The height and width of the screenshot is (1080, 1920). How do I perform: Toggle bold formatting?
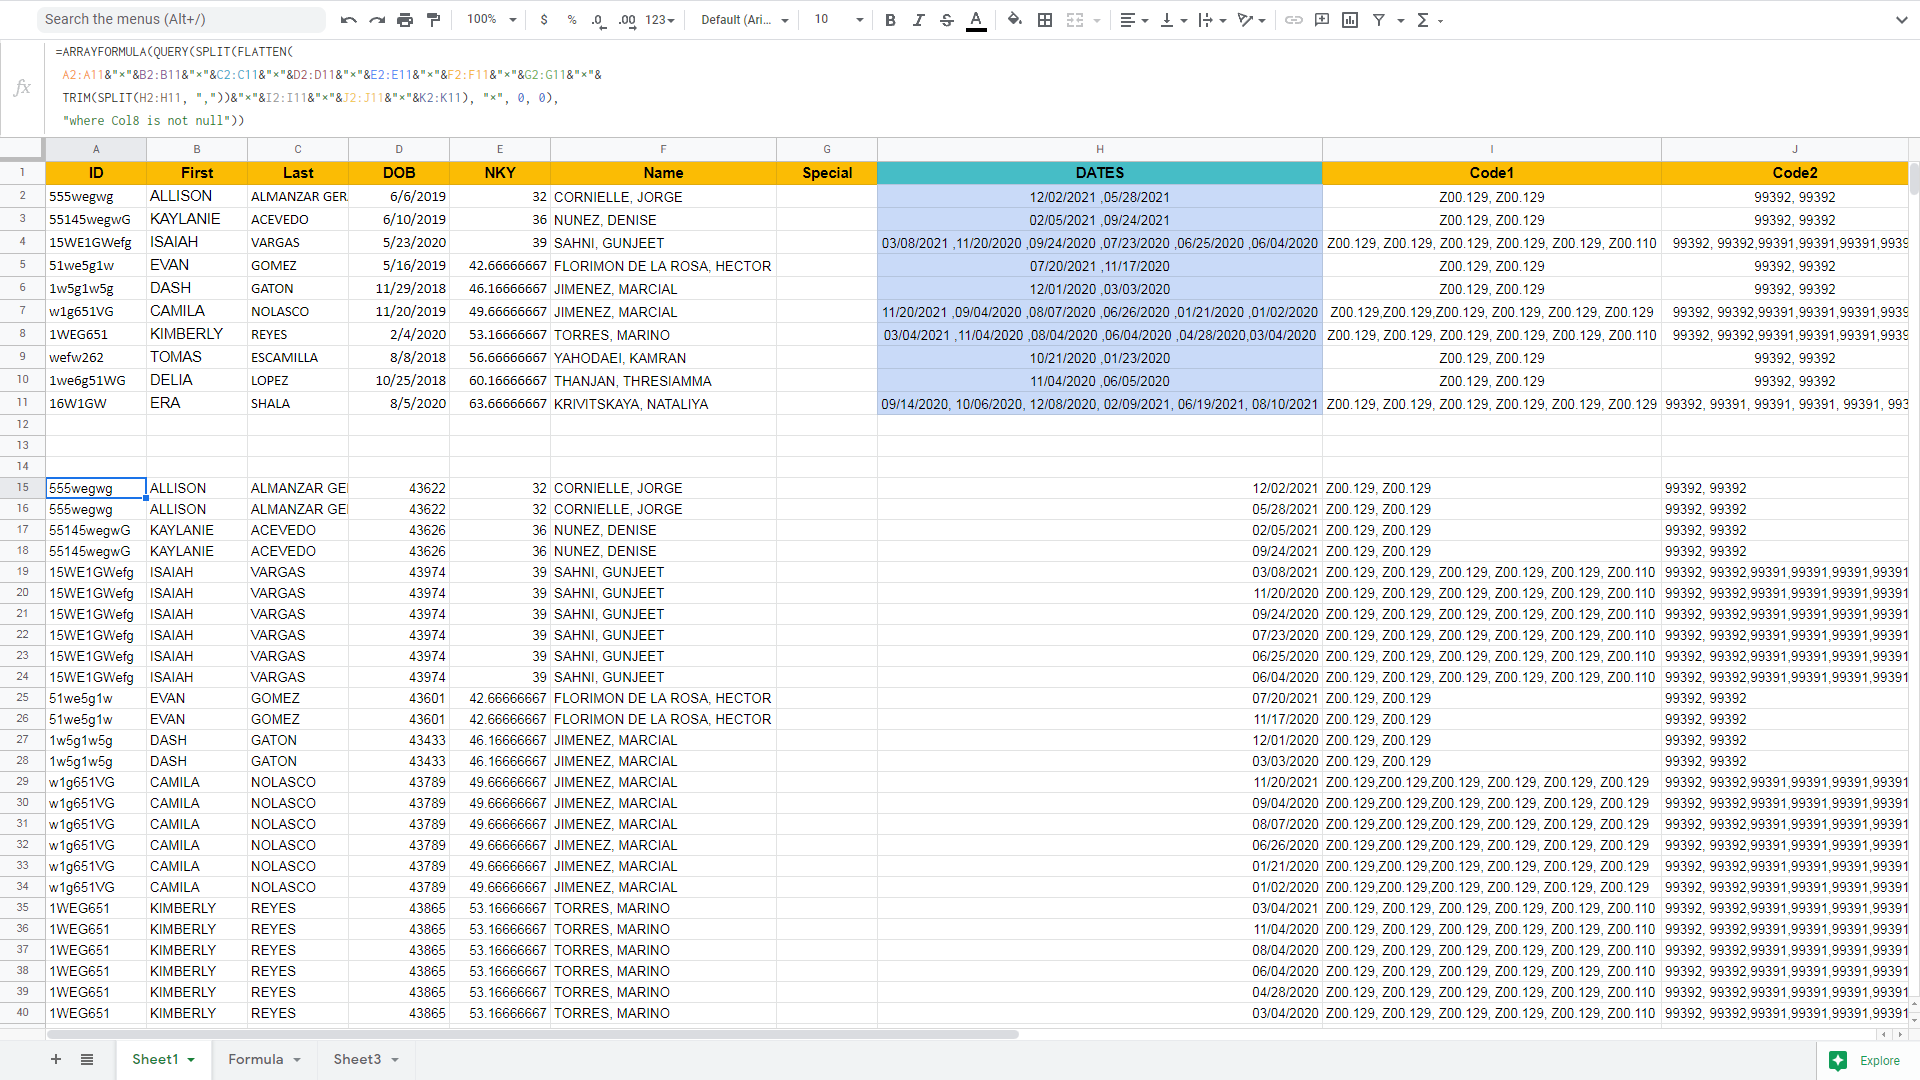890,20
